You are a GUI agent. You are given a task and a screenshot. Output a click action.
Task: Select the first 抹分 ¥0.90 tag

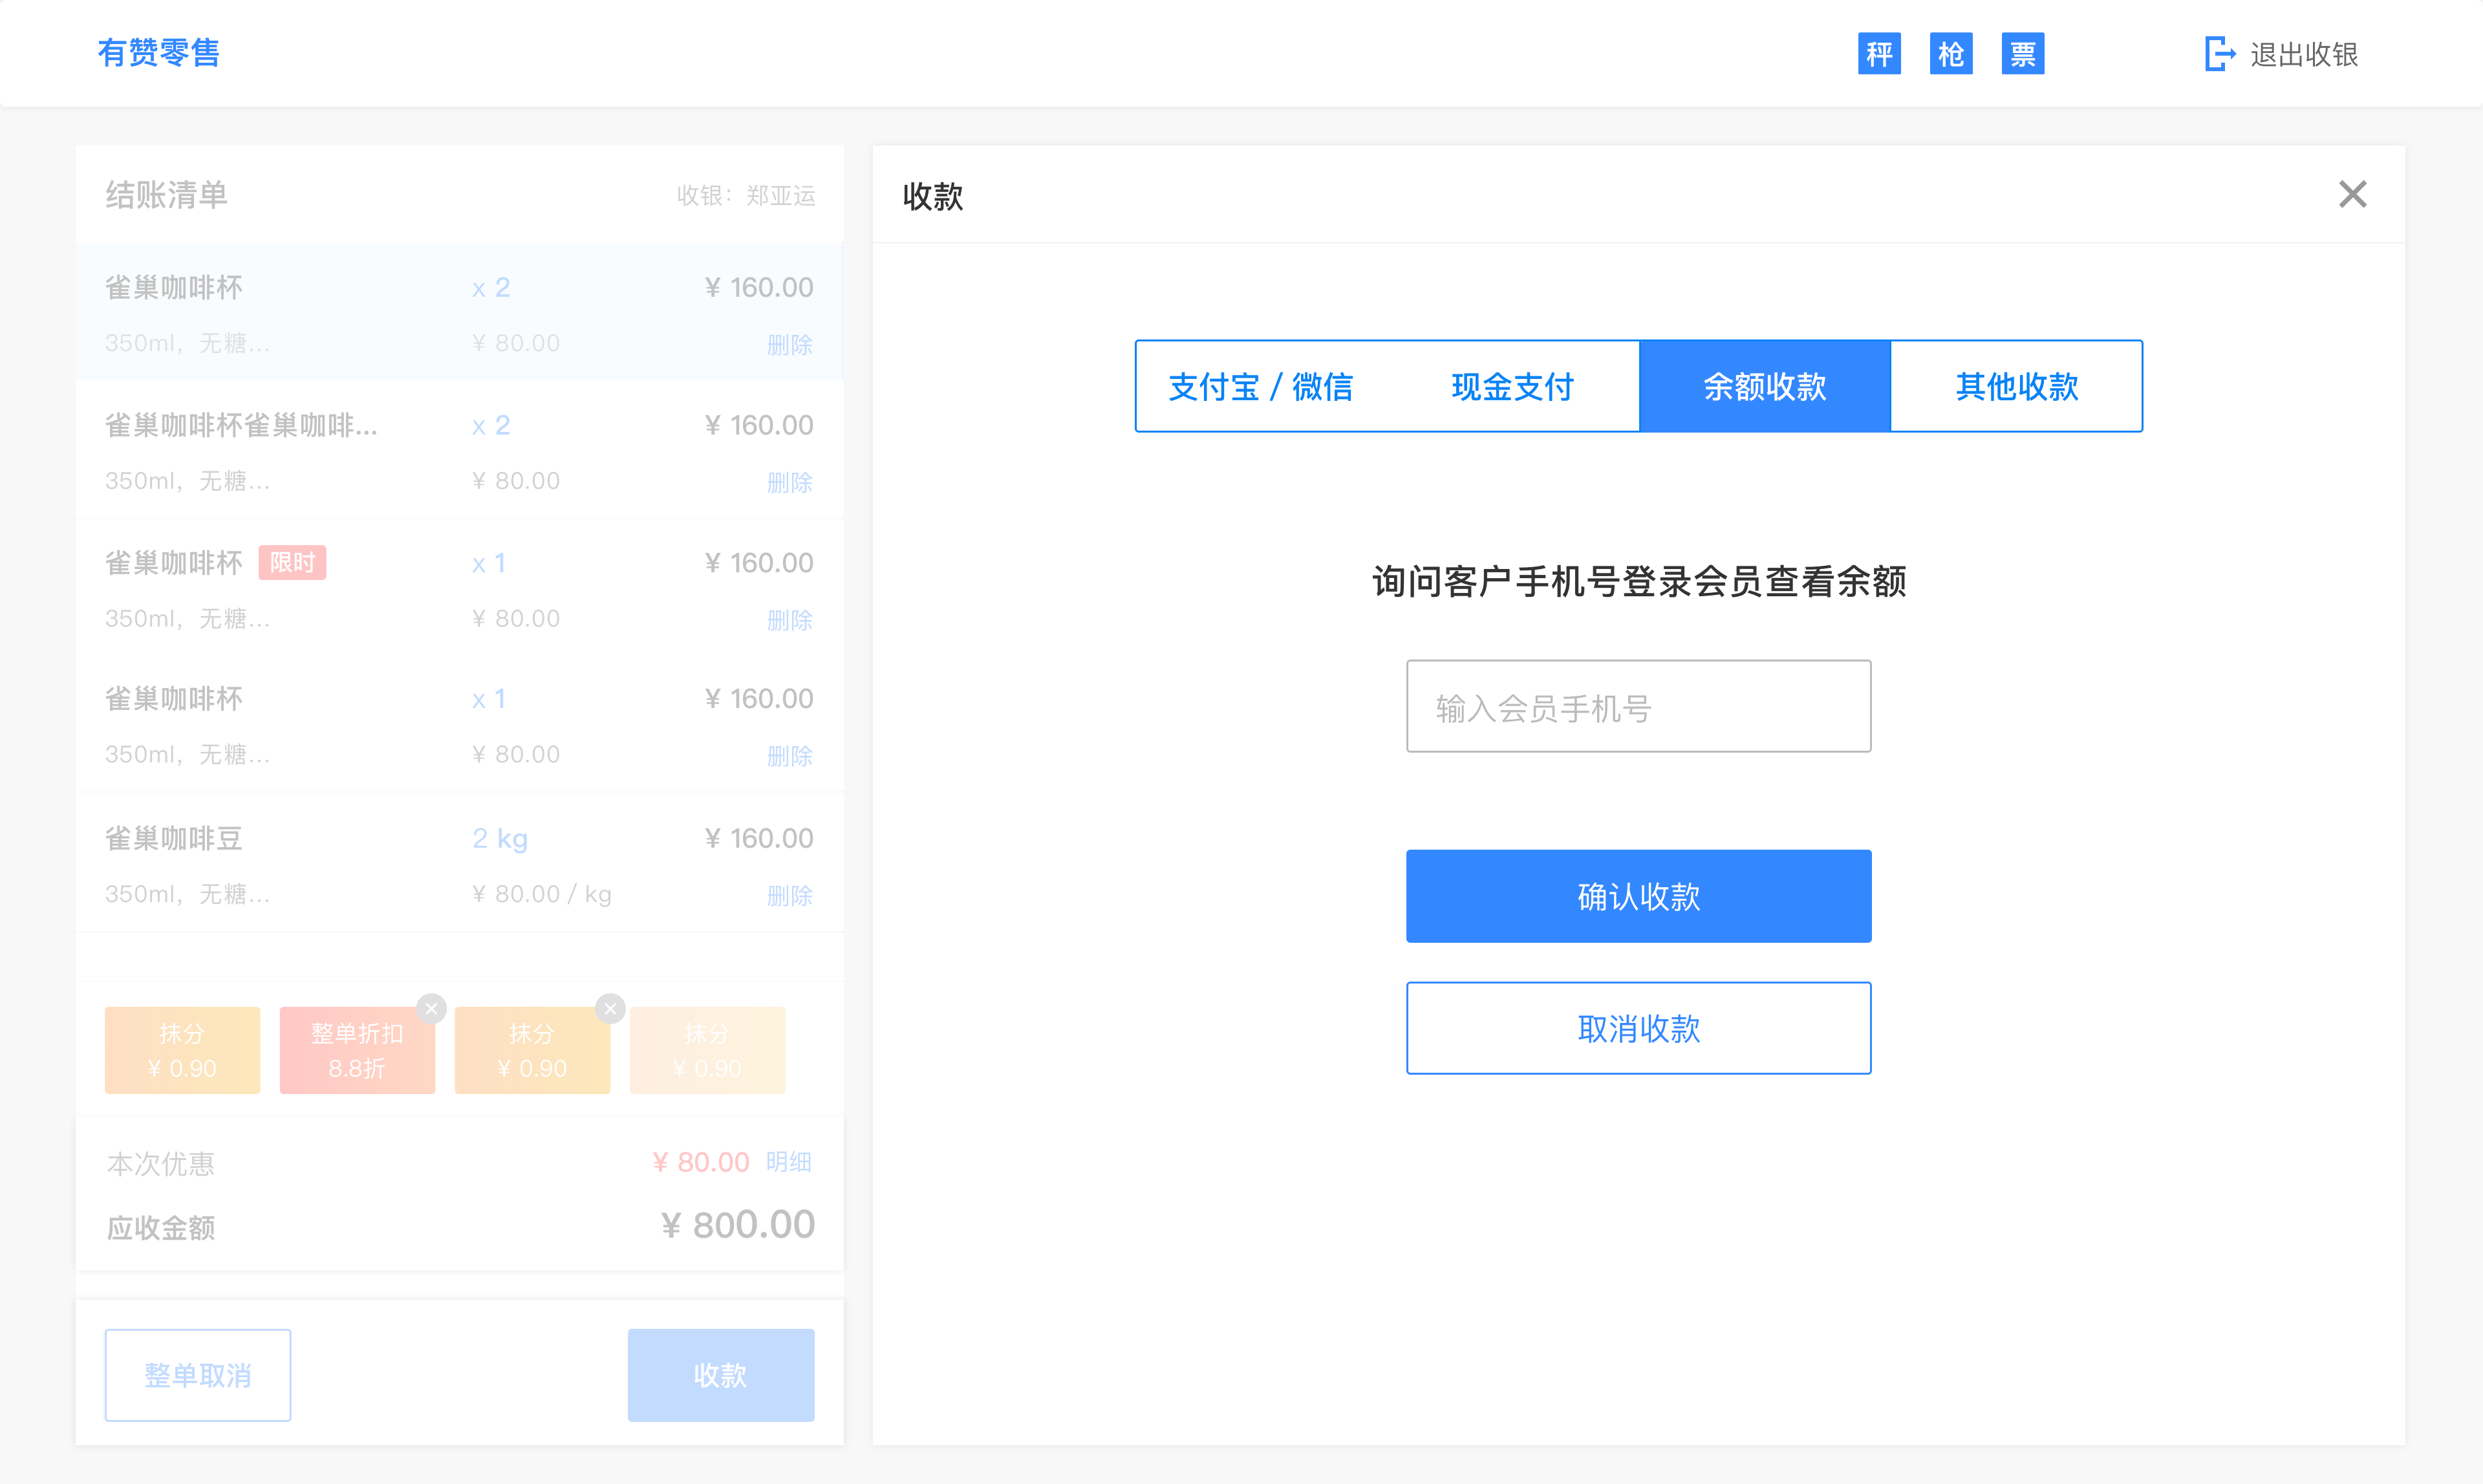click(182, 1050)
